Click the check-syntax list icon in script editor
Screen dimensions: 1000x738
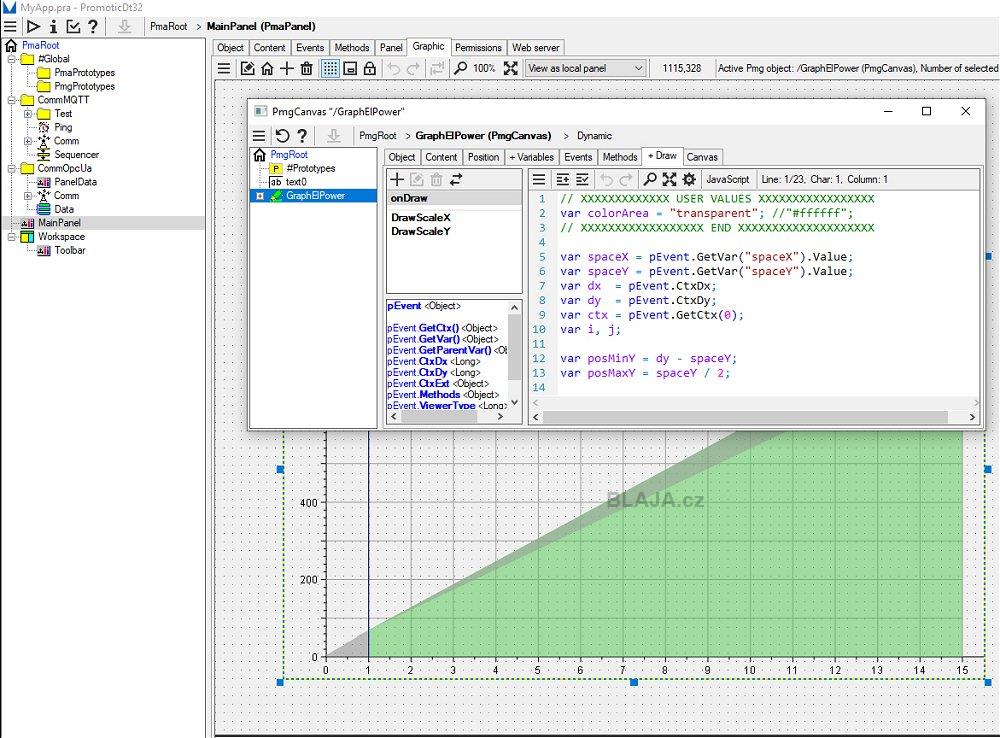pyautogui.click(x=582, y=180)
